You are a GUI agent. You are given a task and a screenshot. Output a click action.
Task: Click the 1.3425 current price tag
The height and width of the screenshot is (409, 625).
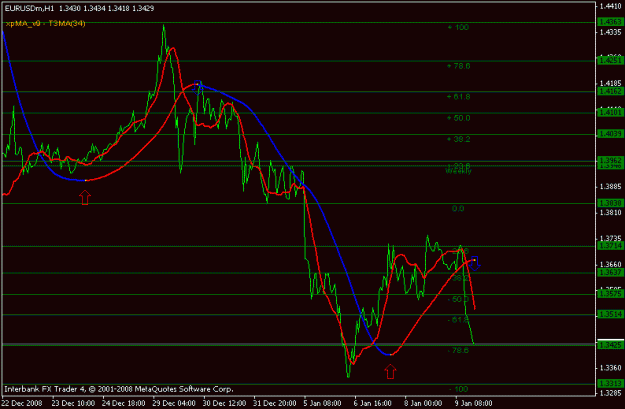click(610, 345)
